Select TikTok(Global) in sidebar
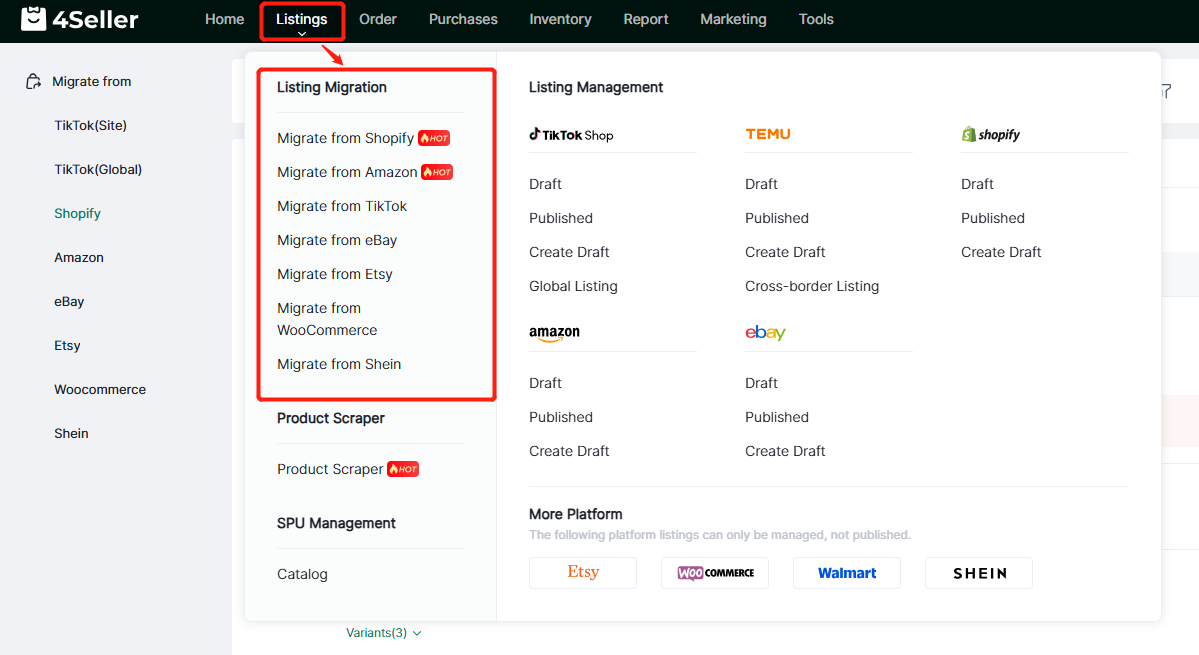The image size is (1199, 655). [x=98, y=169]
